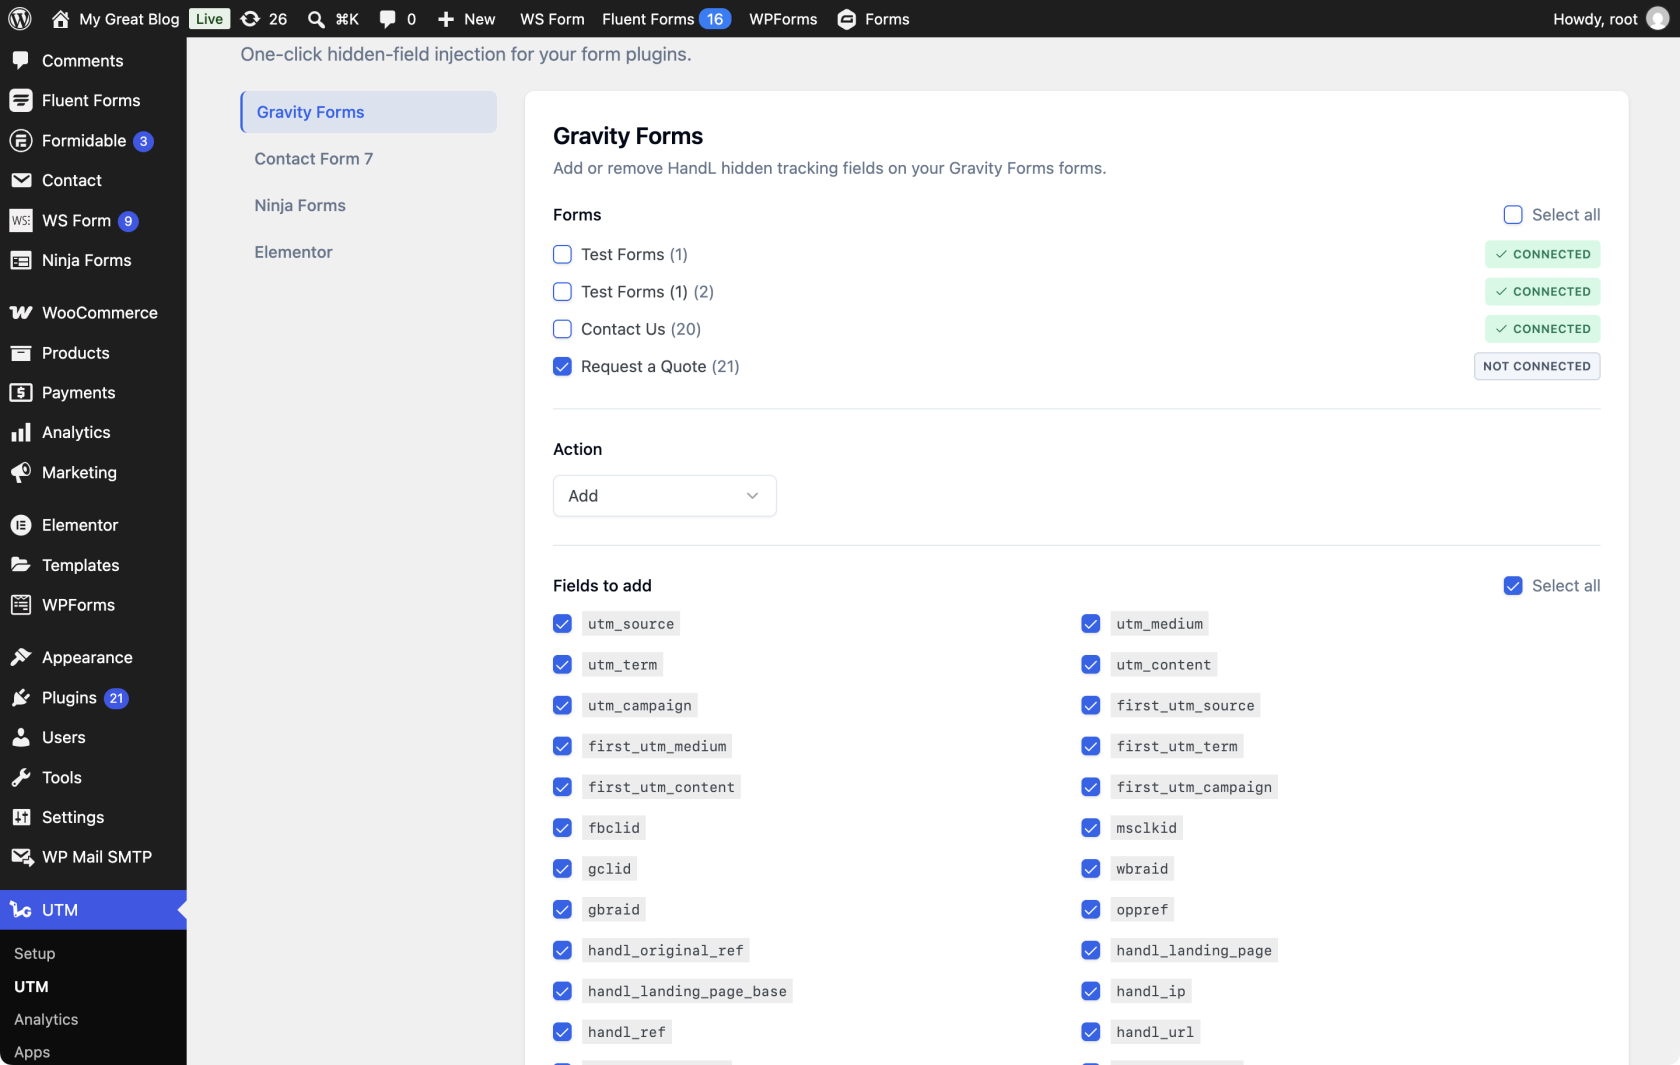Image resolution: width=1680 pixels, height=1065 pixels.
Task: Uncheck Select all for Fields to add
Action: coord(1513,586)
